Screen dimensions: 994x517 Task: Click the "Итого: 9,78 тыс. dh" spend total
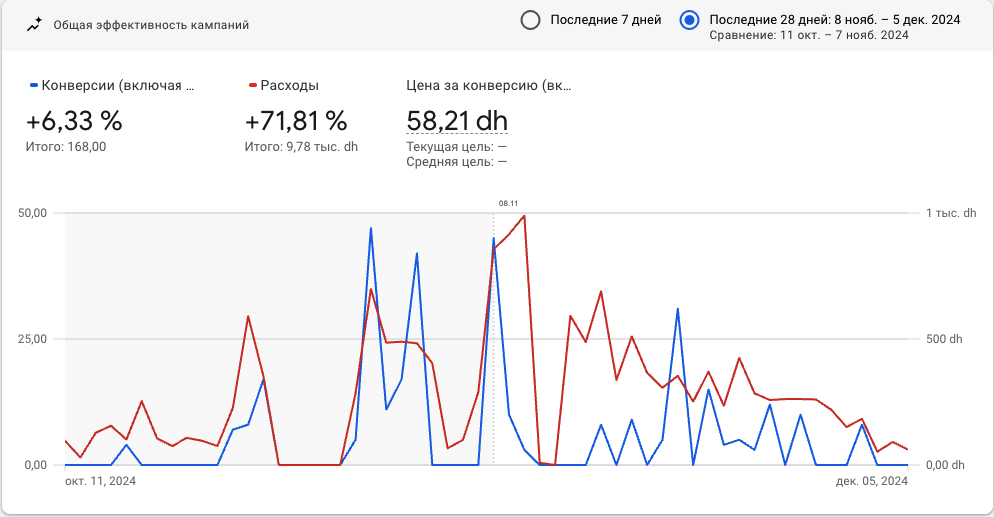click(x=301, y=146)
